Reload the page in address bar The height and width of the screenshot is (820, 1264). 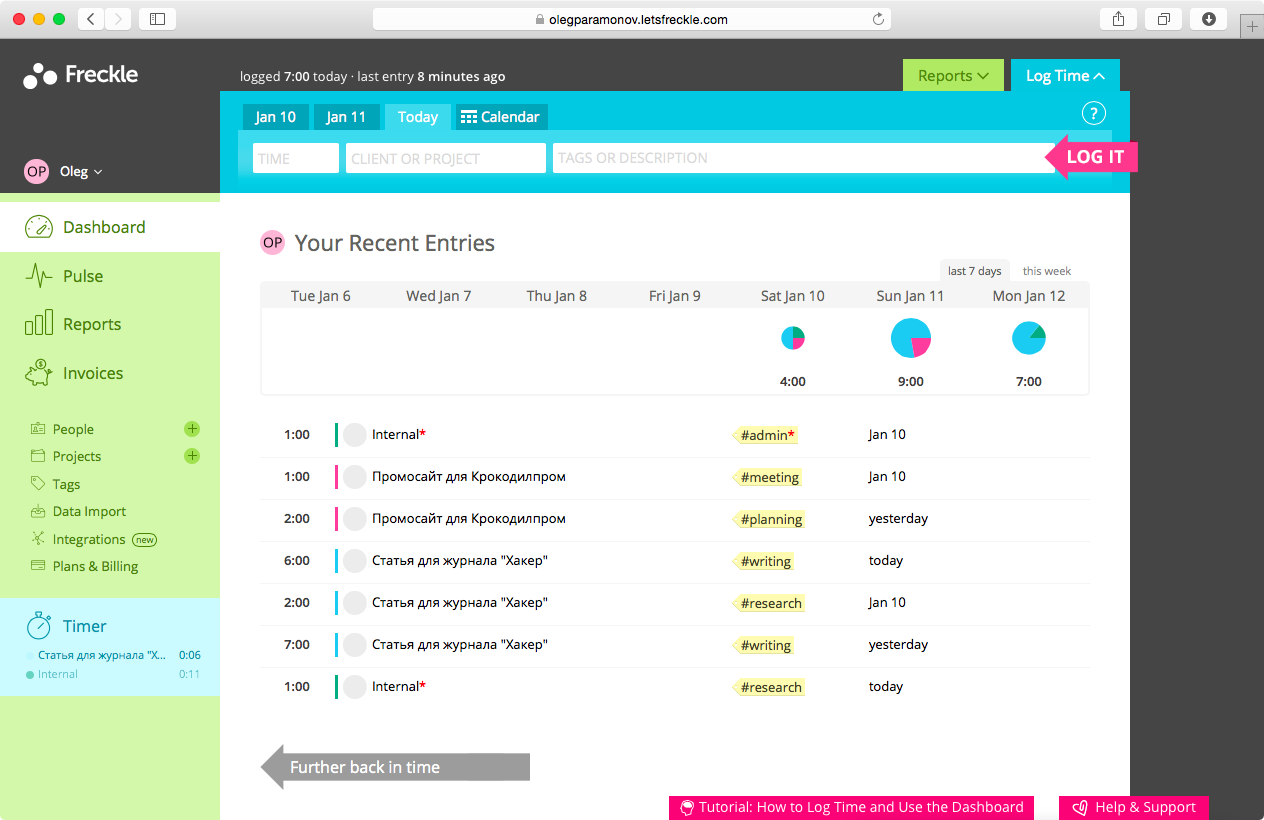(878, 19)
